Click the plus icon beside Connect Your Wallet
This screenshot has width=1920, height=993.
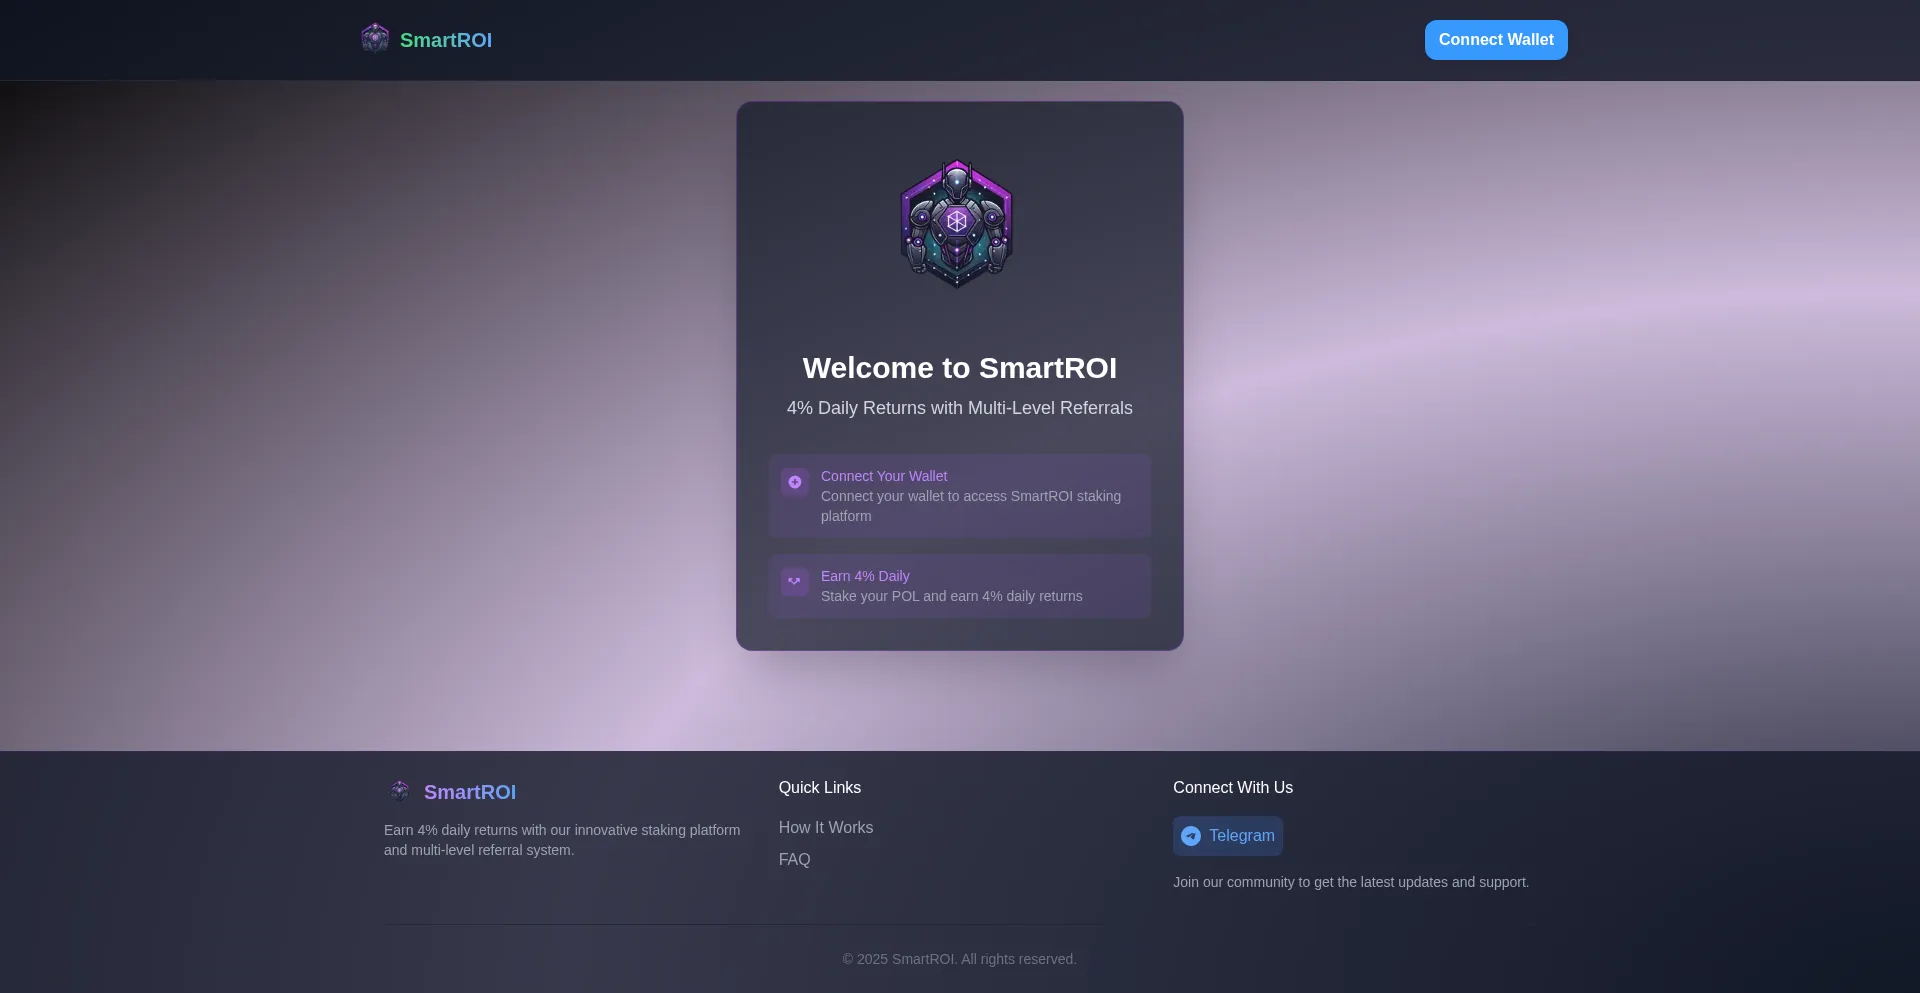click(795, 482)
